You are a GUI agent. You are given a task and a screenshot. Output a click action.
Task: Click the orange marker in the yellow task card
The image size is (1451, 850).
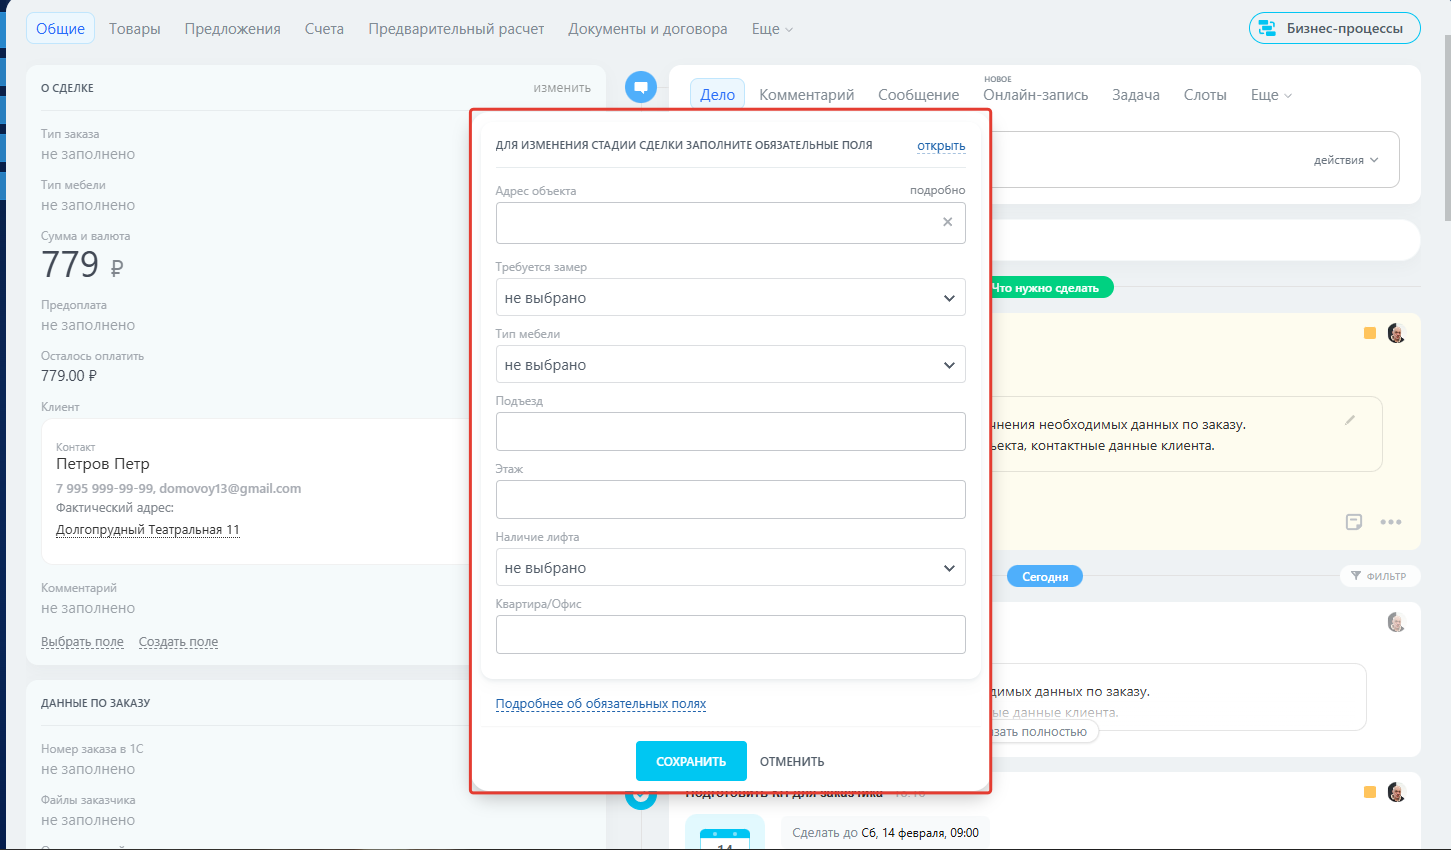(1370, 333)
